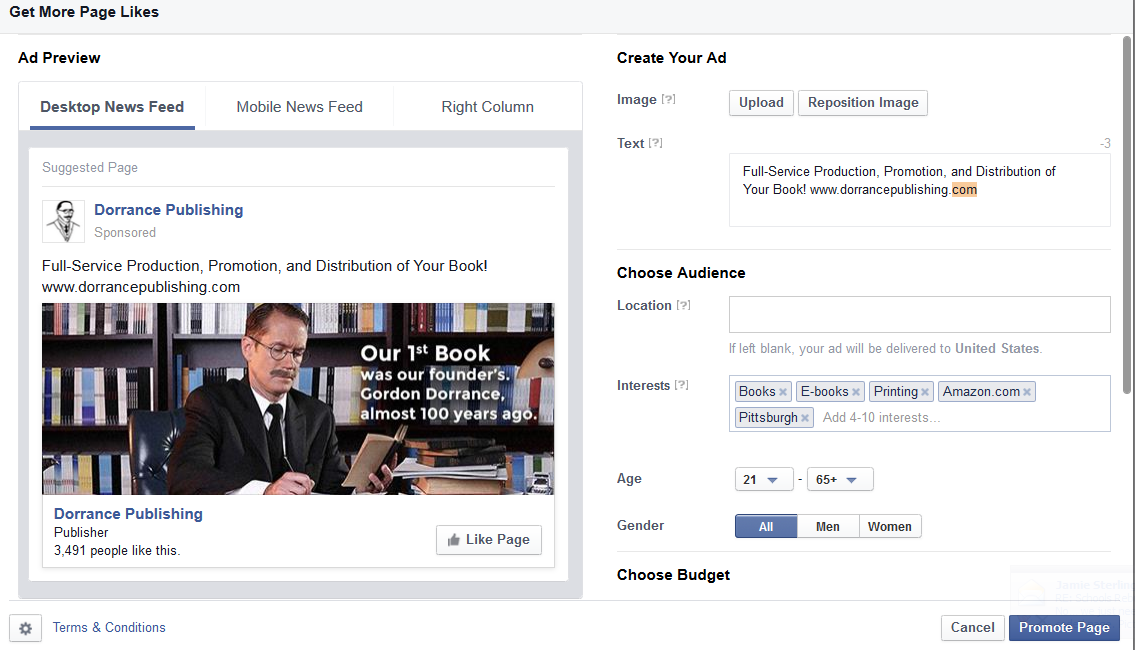Open Dorrance Publishing profile avatar

[x=64, y=221]
